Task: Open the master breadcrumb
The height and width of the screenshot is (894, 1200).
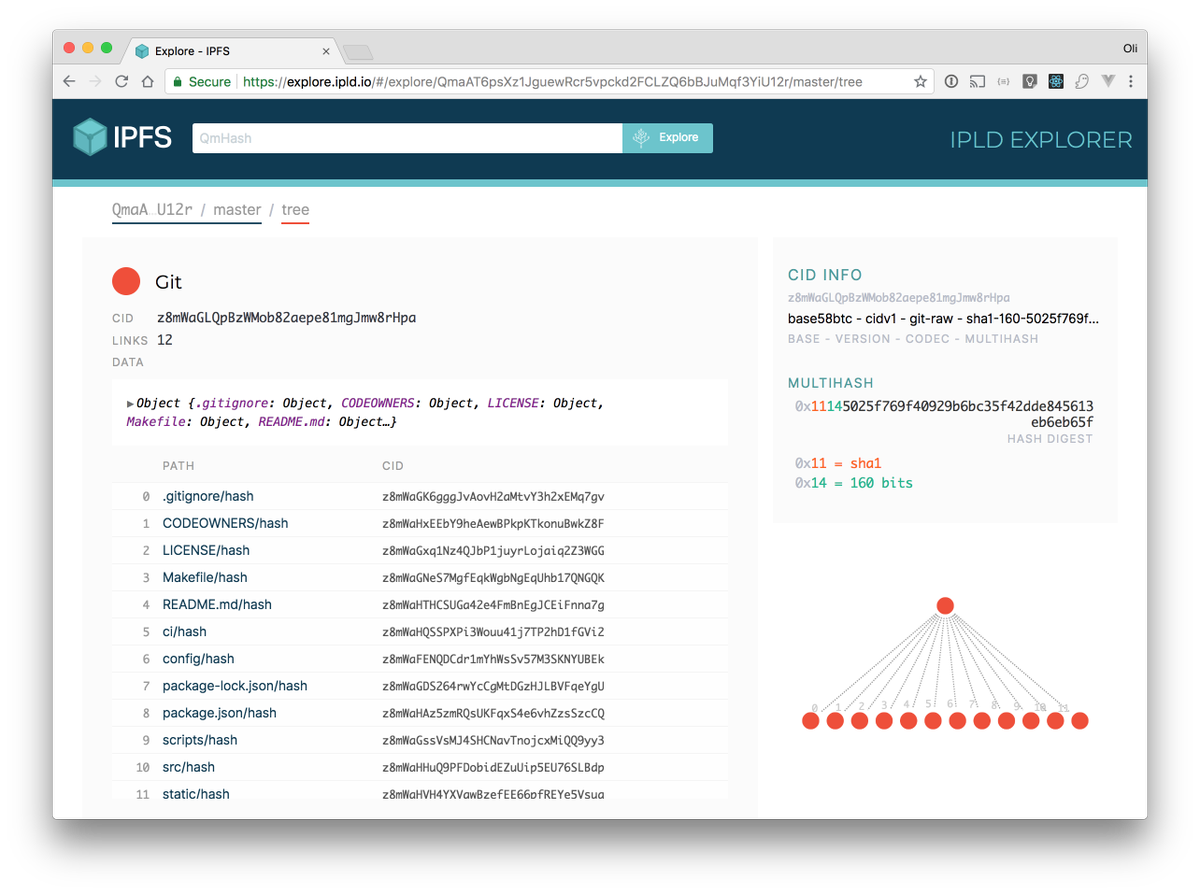Action: tap(237, 210)
